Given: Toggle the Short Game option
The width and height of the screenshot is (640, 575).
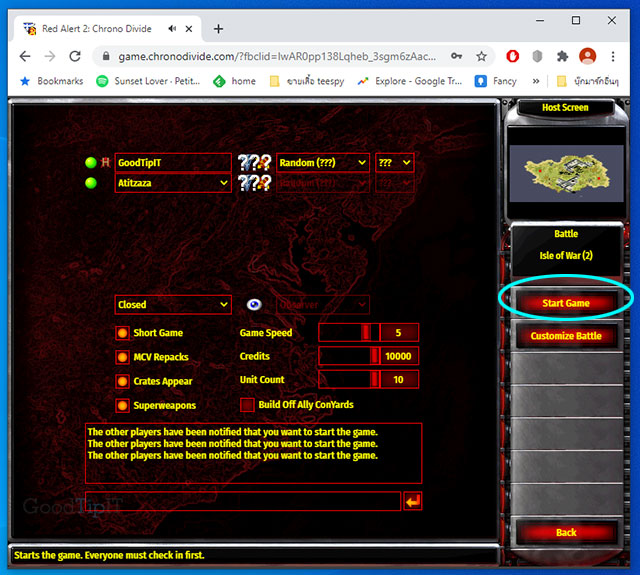Looking at the screenshot, I should tap(122, 333).
